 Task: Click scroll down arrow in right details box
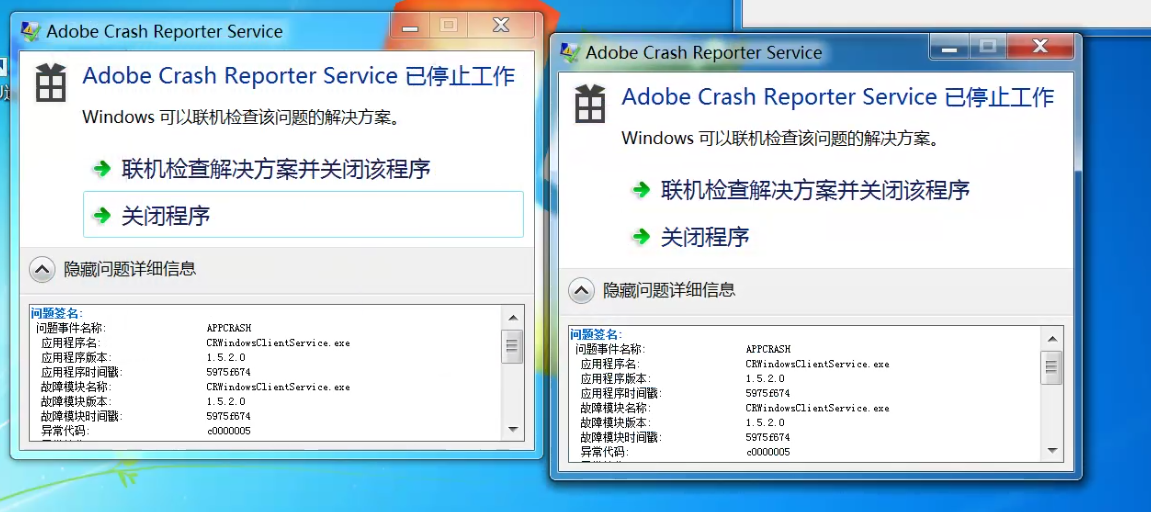click(x=1052, y=450)
